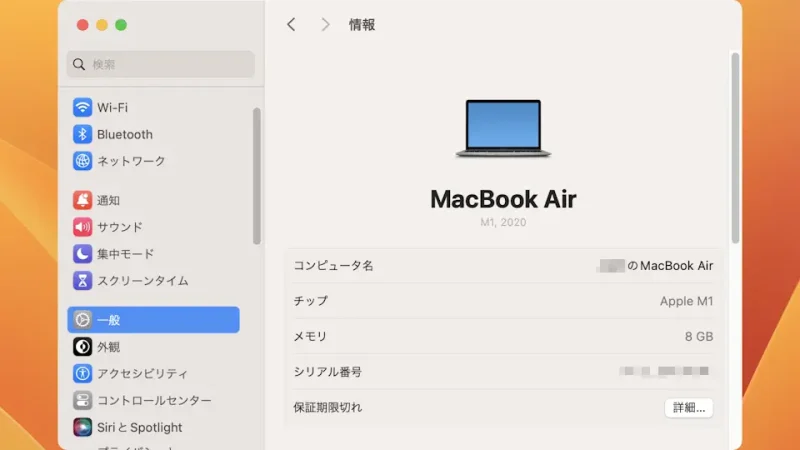Select アクセシビリティ icon
This screenshot has width=800, height=450.
pos(82,373)
